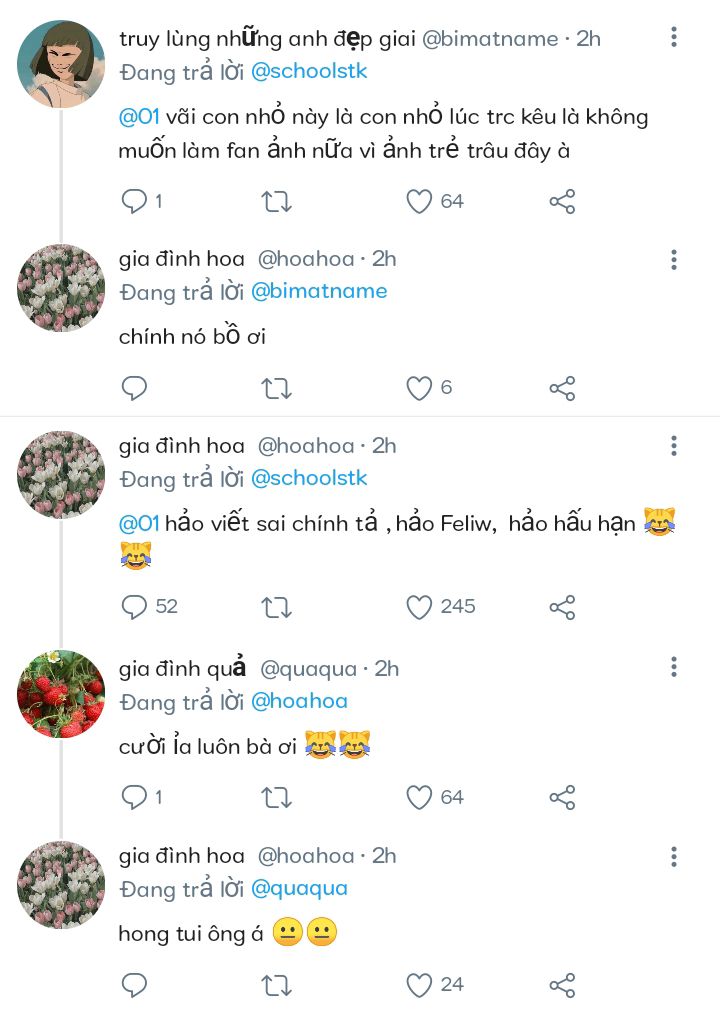
Task: Retweet the bimatname tweet
Action: (x=276, y=202)
